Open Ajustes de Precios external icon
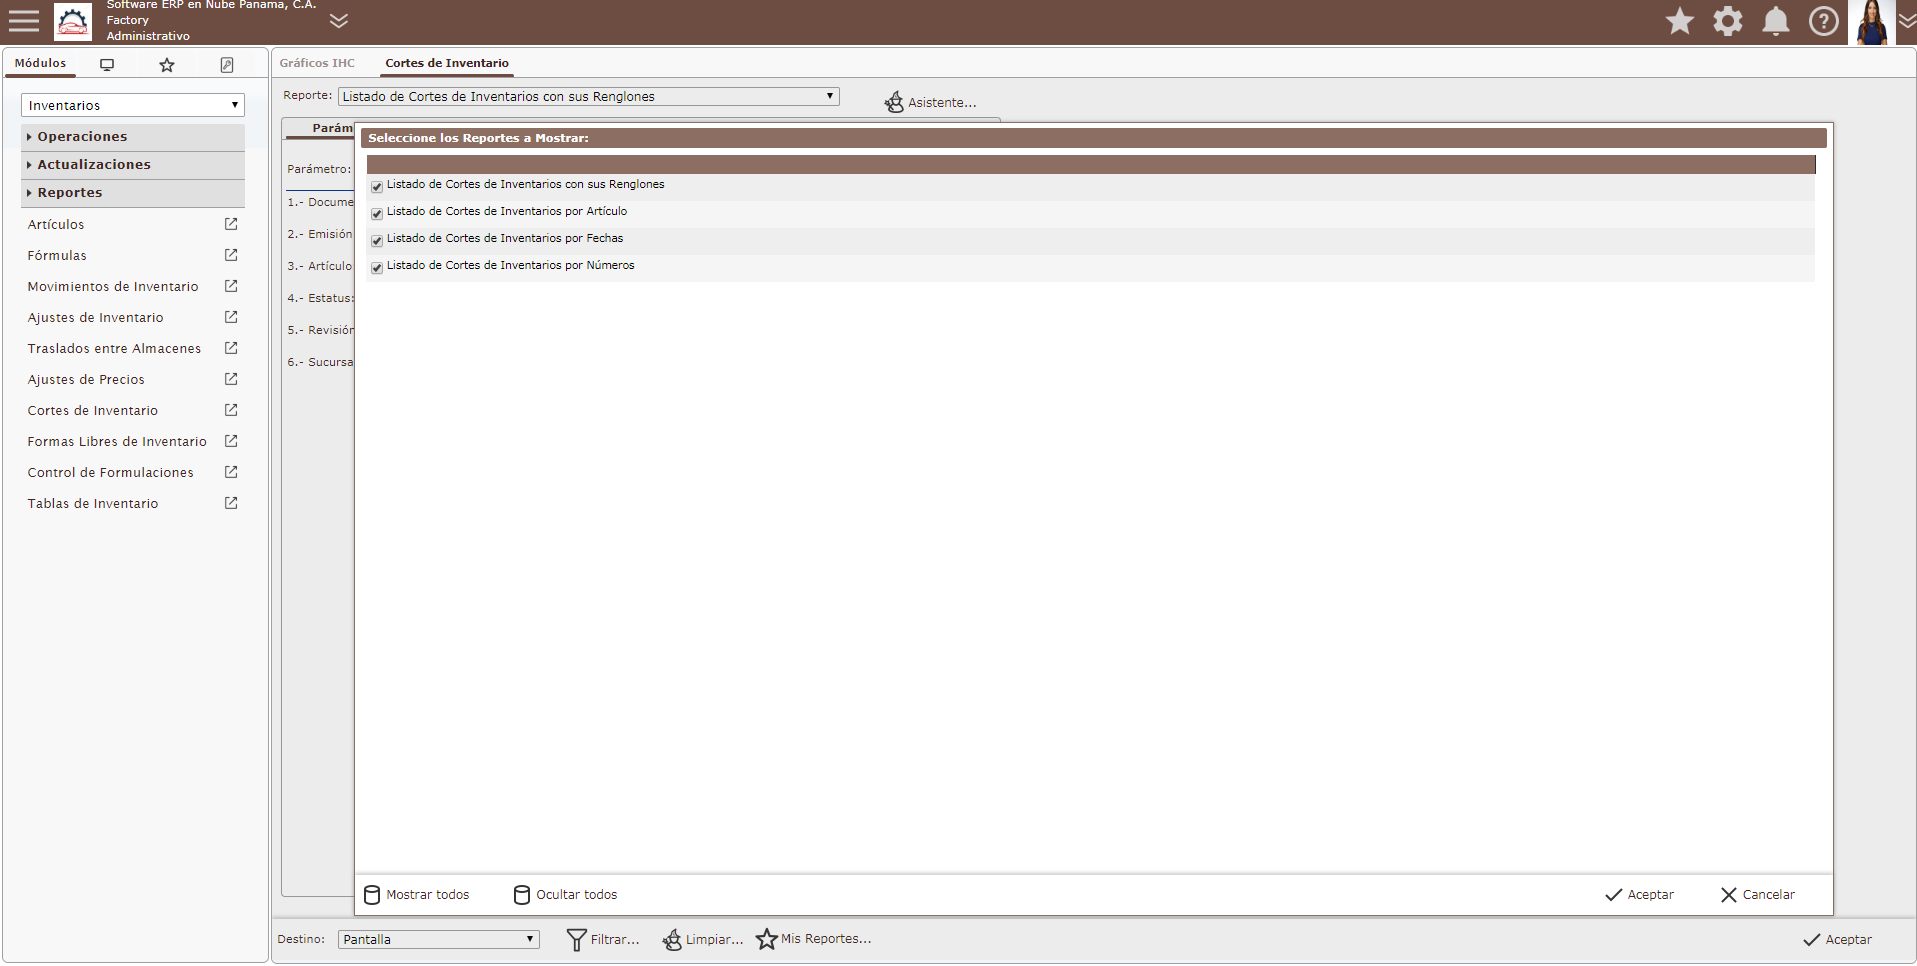Image resolution: width=1917 pixels, height=966 pixels. tap(231, 379)
